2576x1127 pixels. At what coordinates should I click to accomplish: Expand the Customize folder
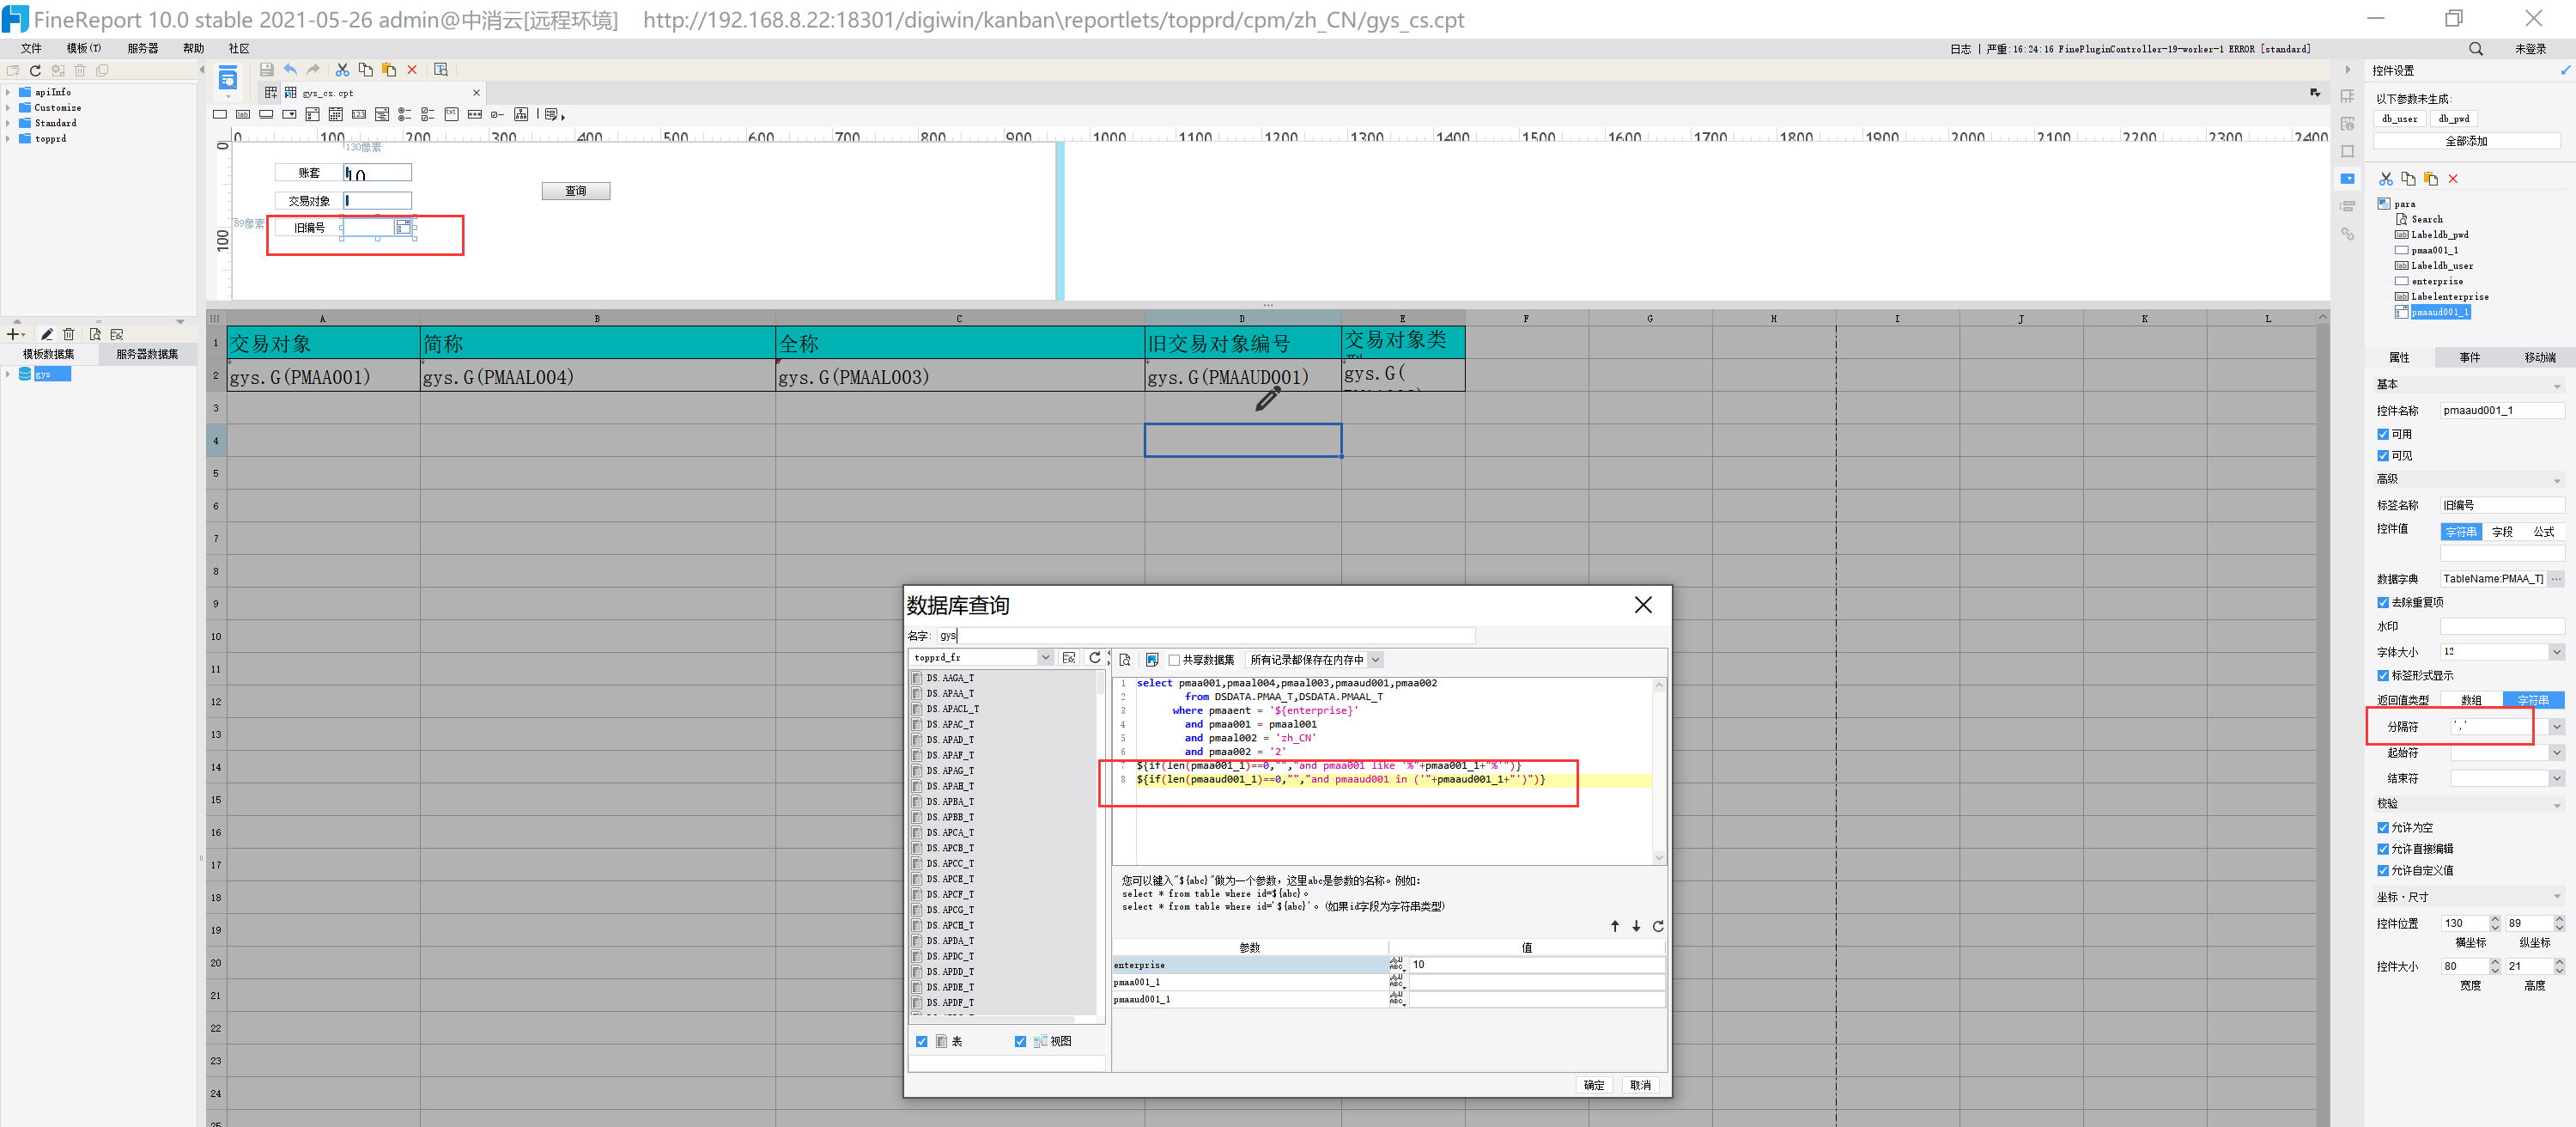coord(9,108)
